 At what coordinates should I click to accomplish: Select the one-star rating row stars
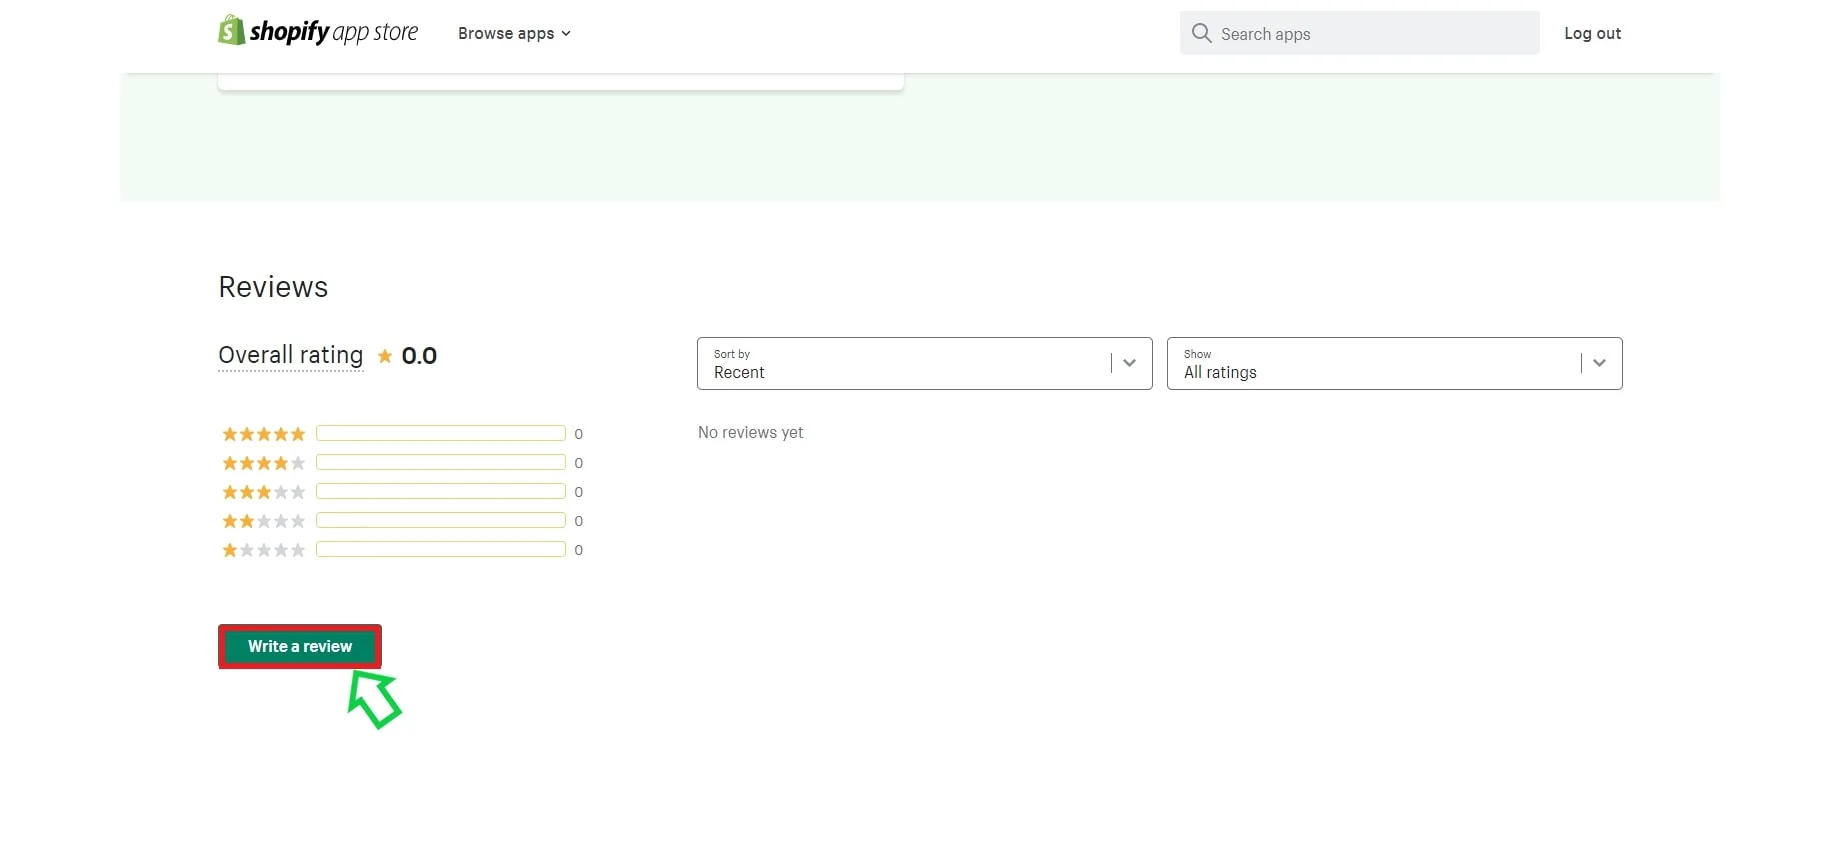point(263,550)
